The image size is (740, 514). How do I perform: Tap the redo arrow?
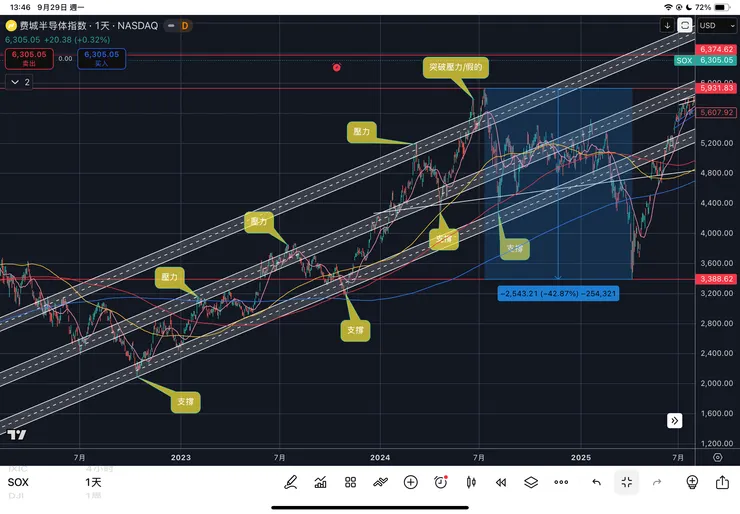tap(657, 482)
